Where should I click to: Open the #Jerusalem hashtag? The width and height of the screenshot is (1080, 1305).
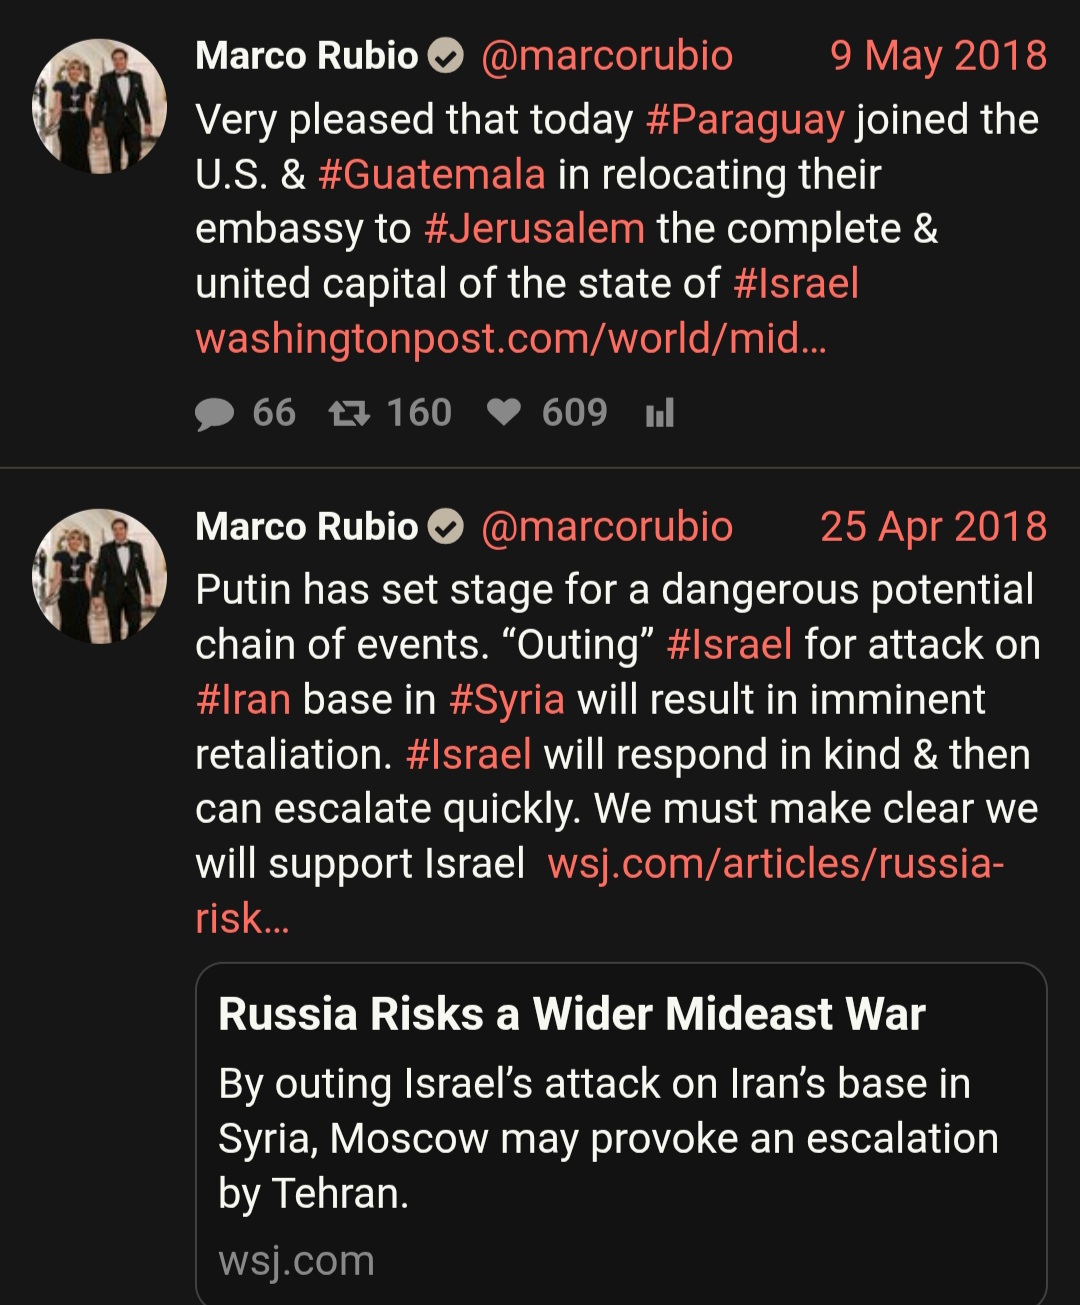point(534,229)
